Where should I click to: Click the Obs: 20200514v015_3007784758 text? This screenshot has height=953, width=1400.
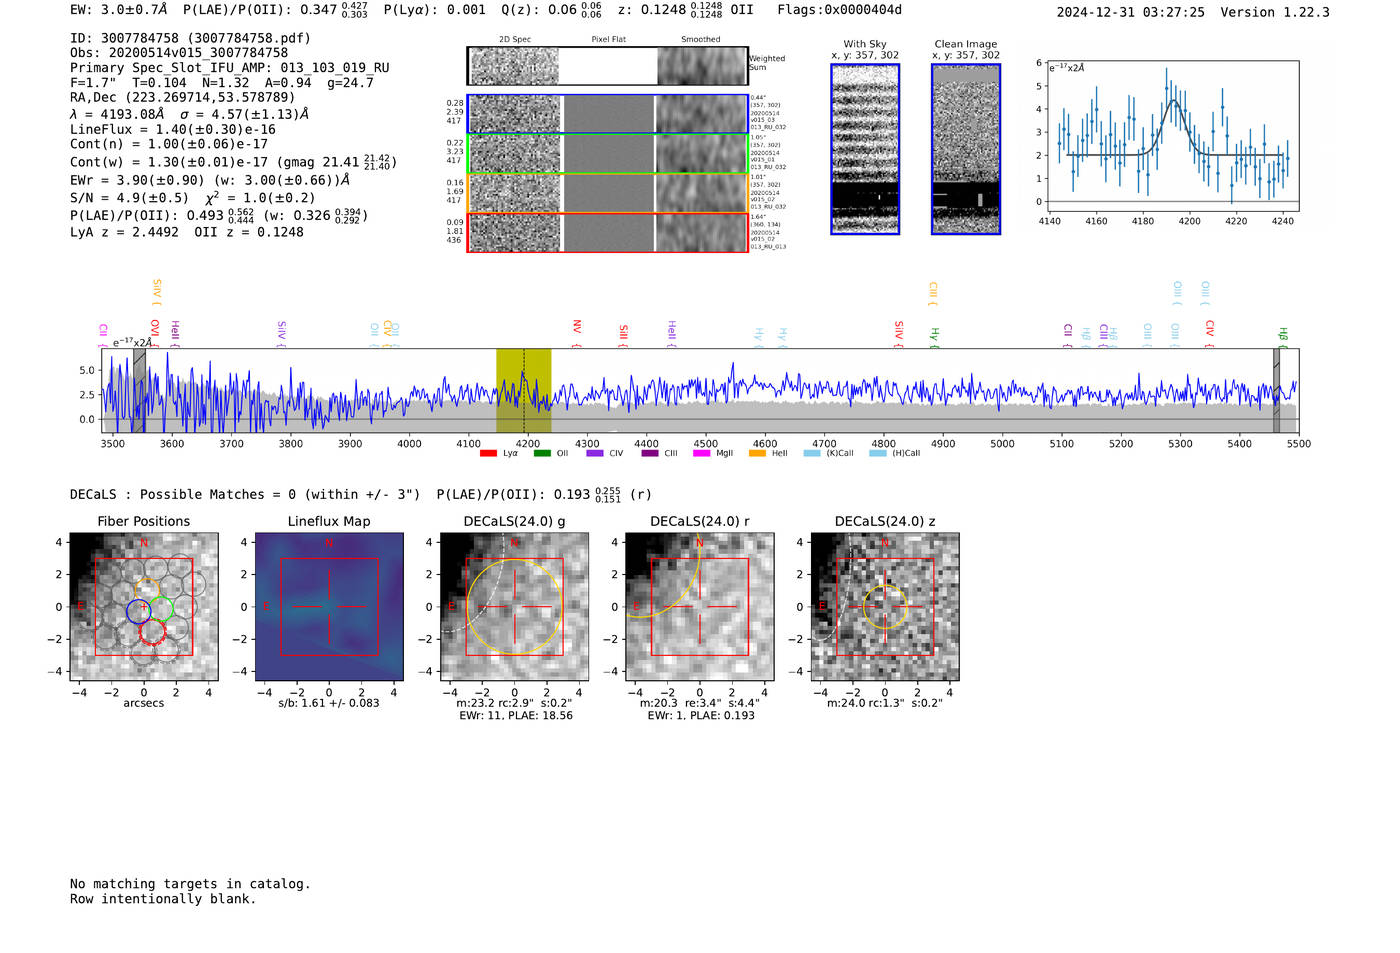[179, 53]
